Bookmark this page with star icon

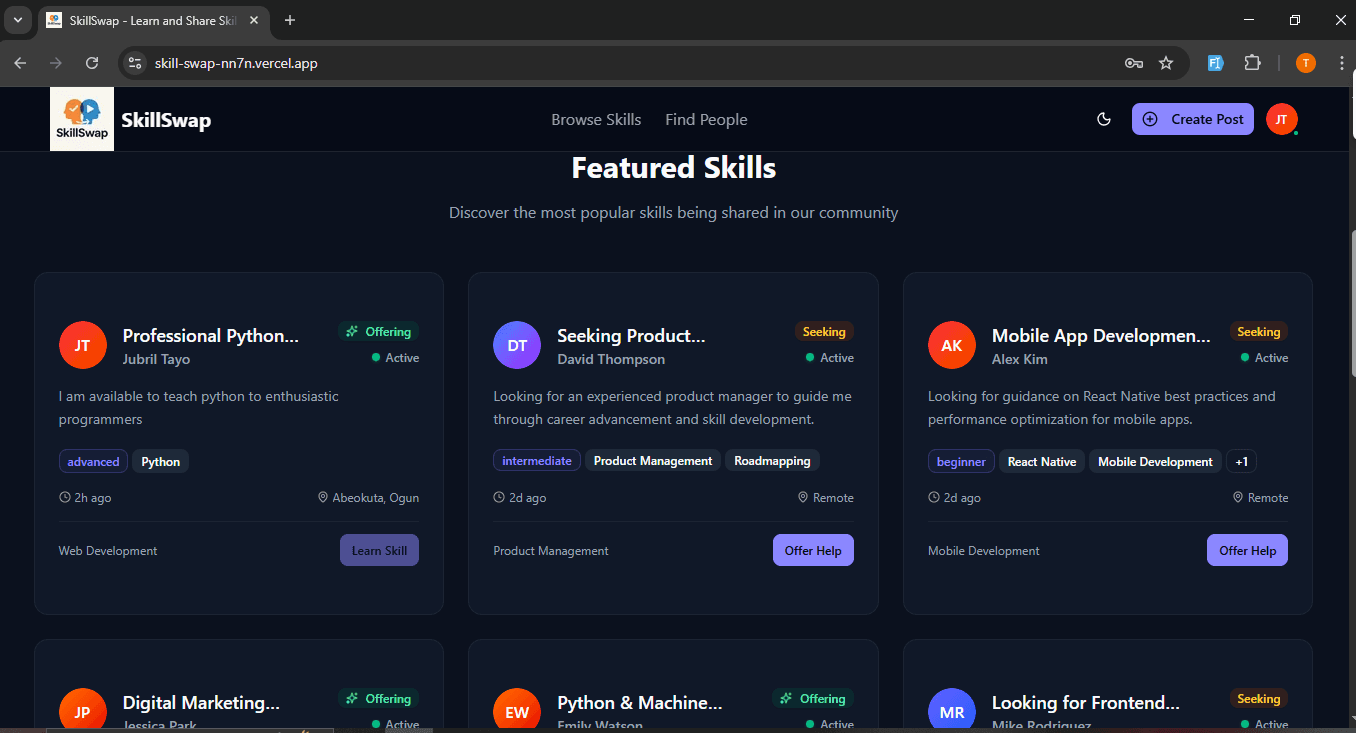pos(1166,63)
